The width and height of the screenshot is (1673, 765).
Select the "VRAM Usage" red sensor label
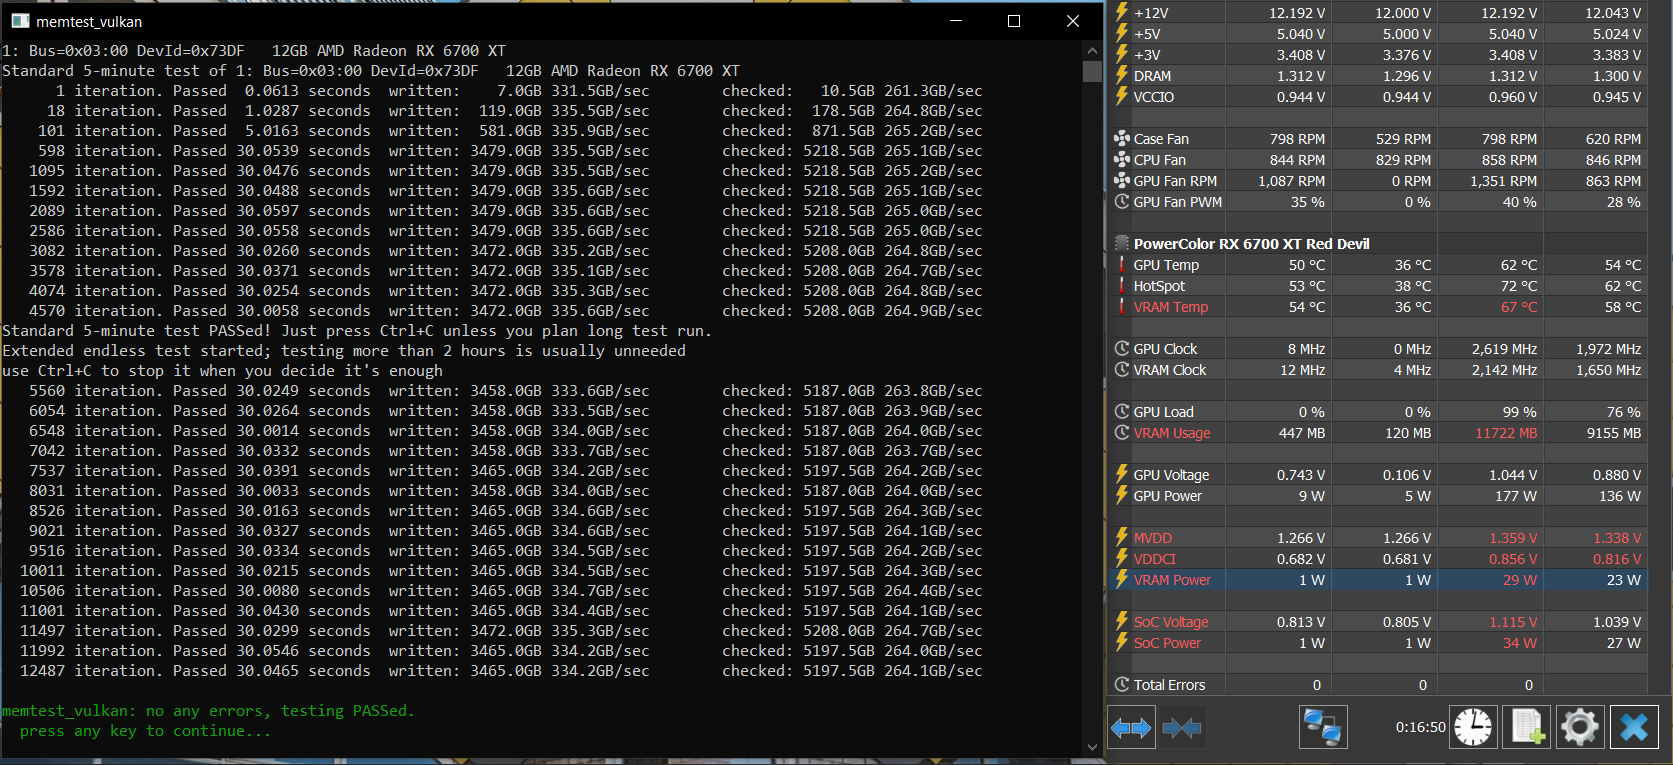coord(1172,433)
